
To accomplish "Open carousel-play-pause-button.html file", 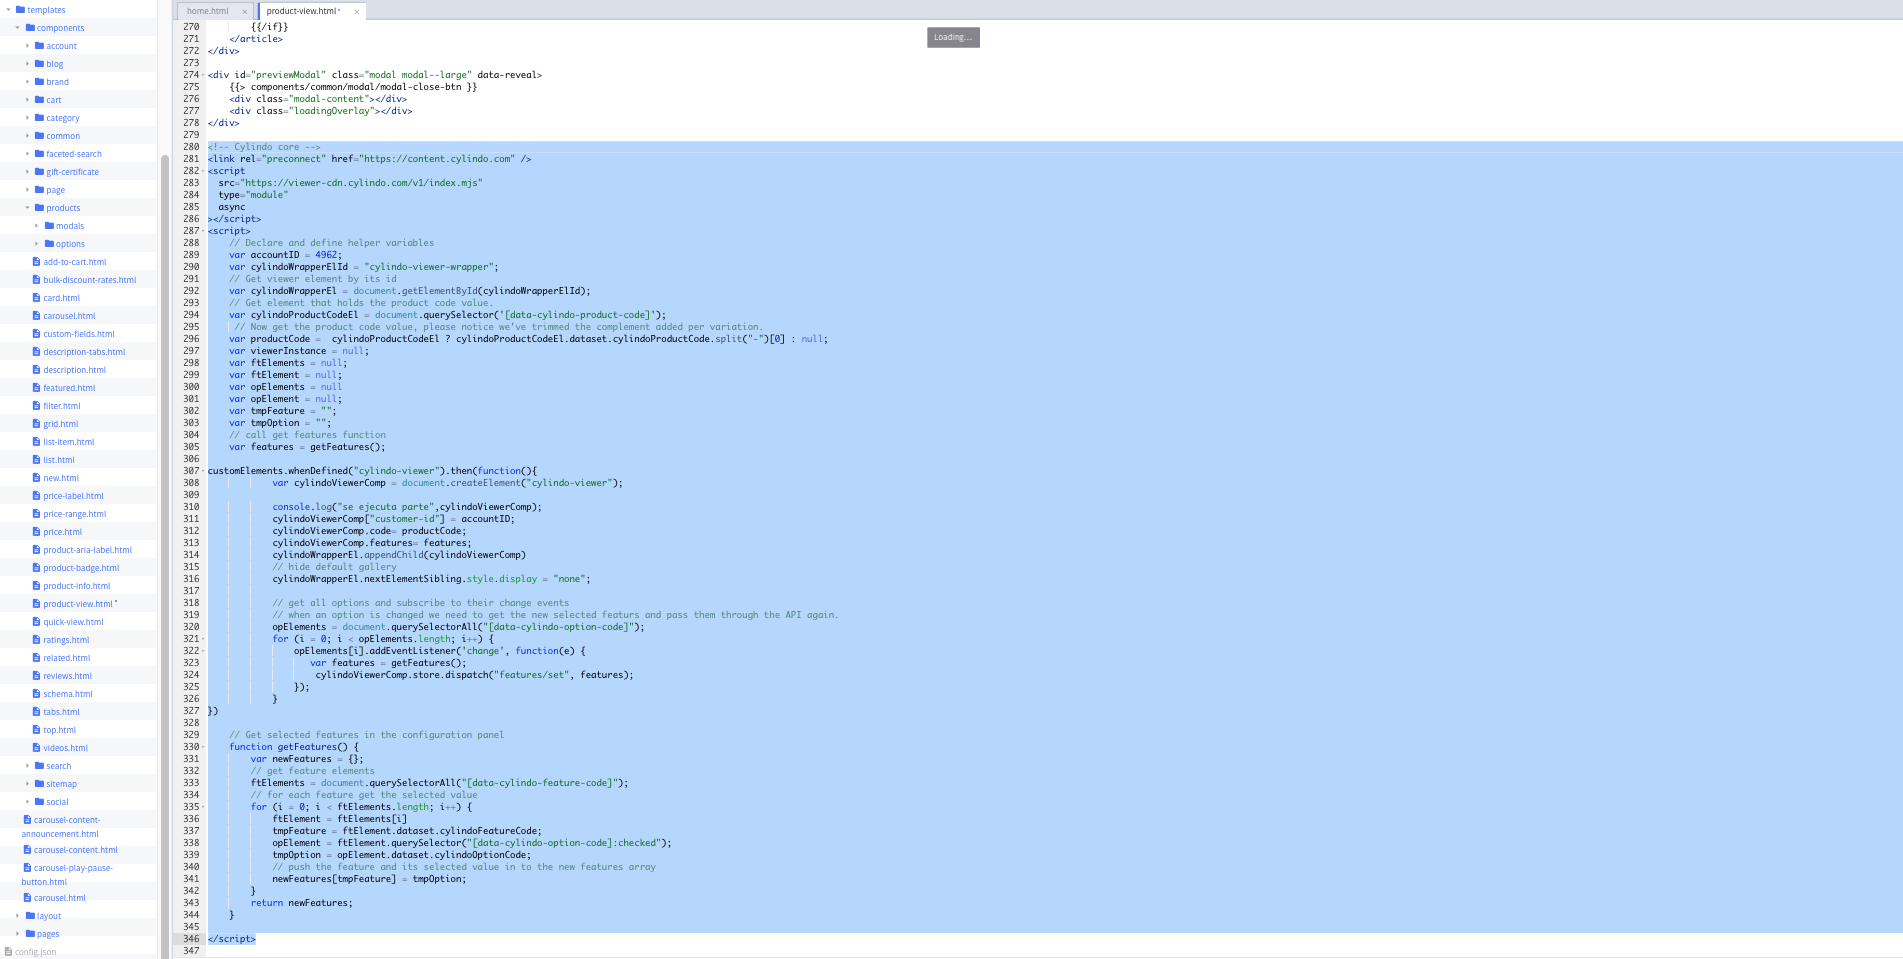I will pos(67,875).
